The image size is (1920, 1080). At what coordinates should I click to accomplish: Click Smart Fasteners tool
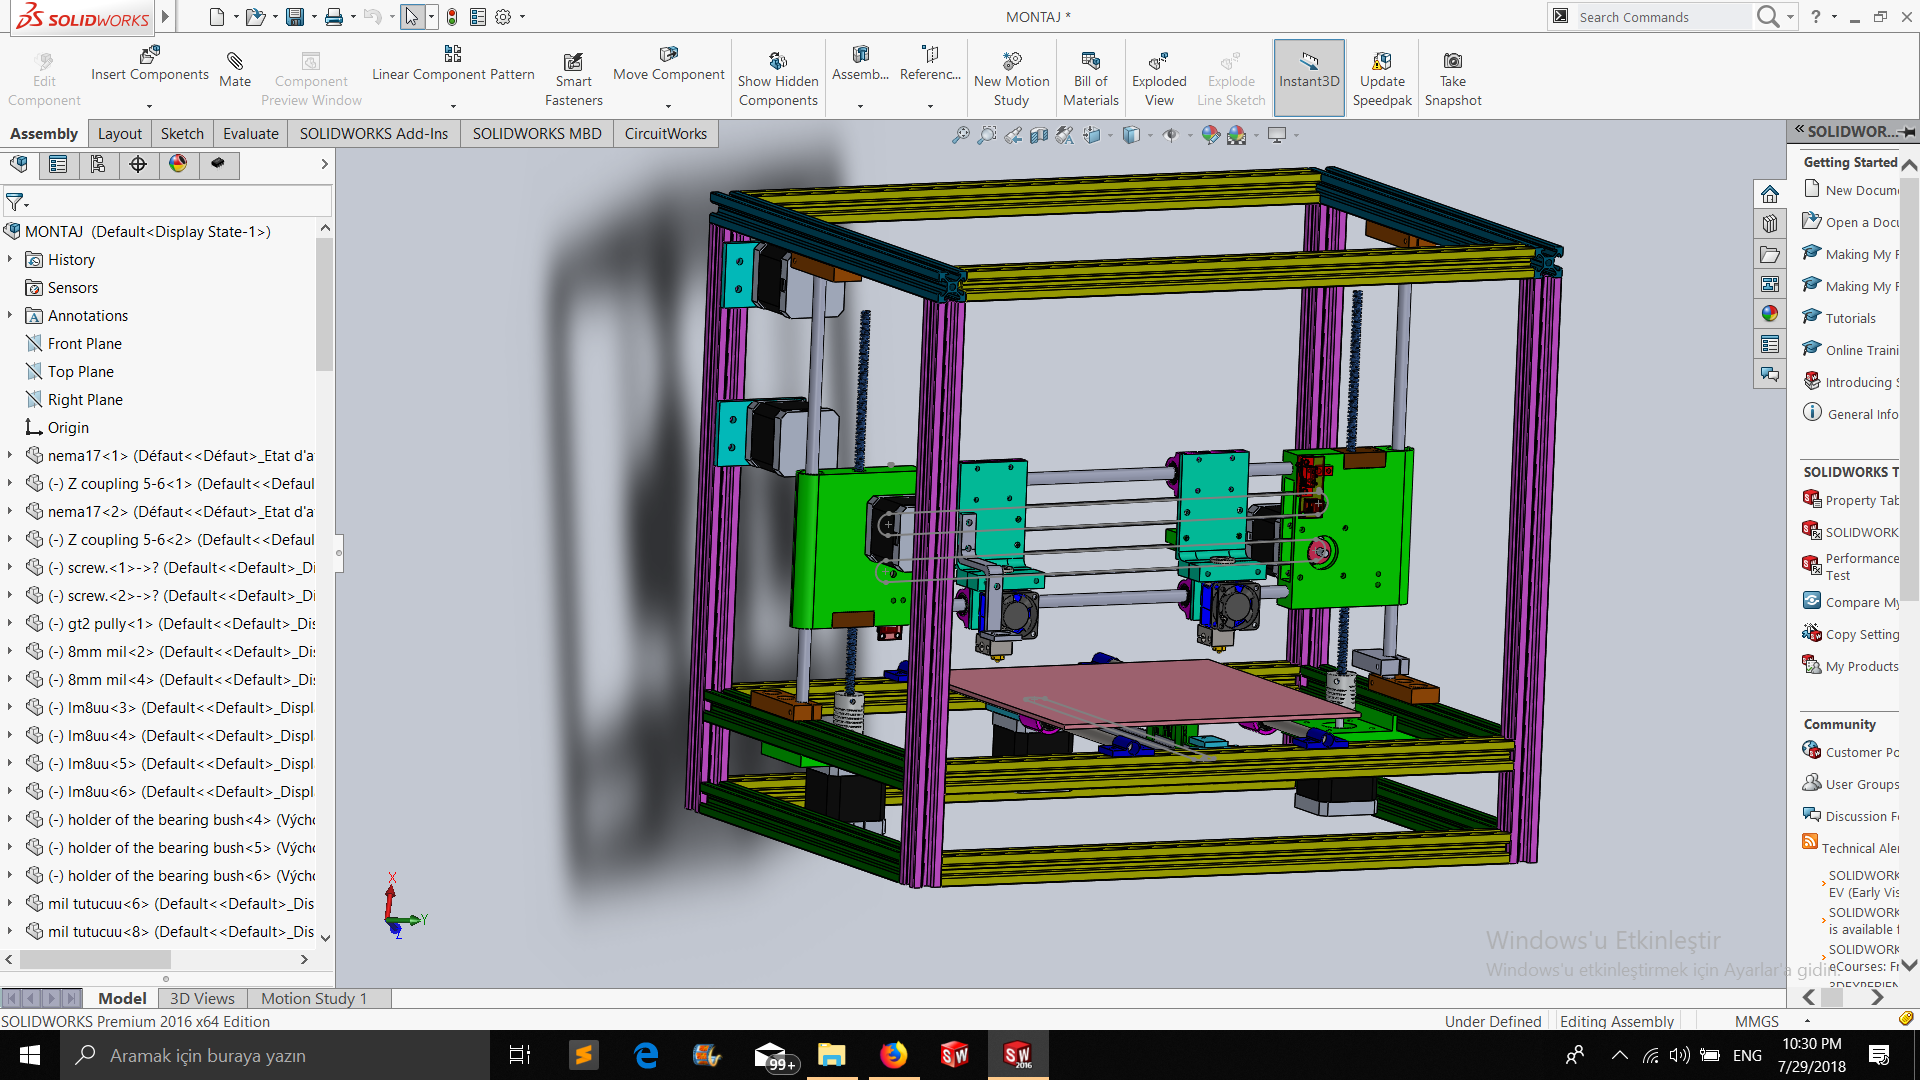573,79
